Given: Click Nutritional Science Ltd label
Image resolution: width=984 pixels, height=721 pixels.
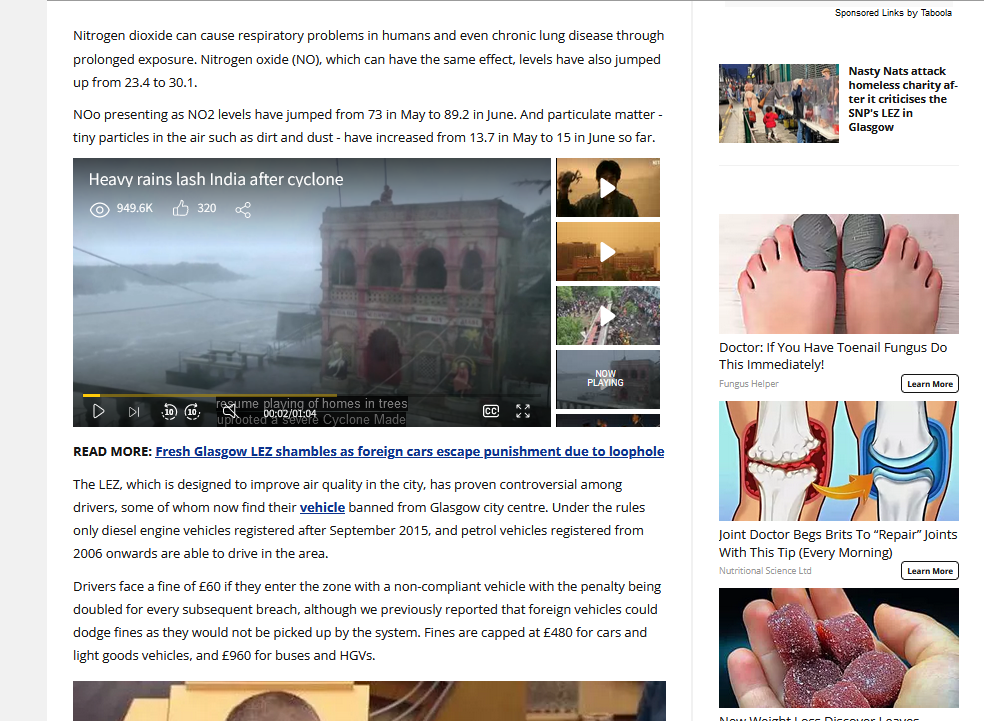Looking at the screenshot, I should 765,570.
